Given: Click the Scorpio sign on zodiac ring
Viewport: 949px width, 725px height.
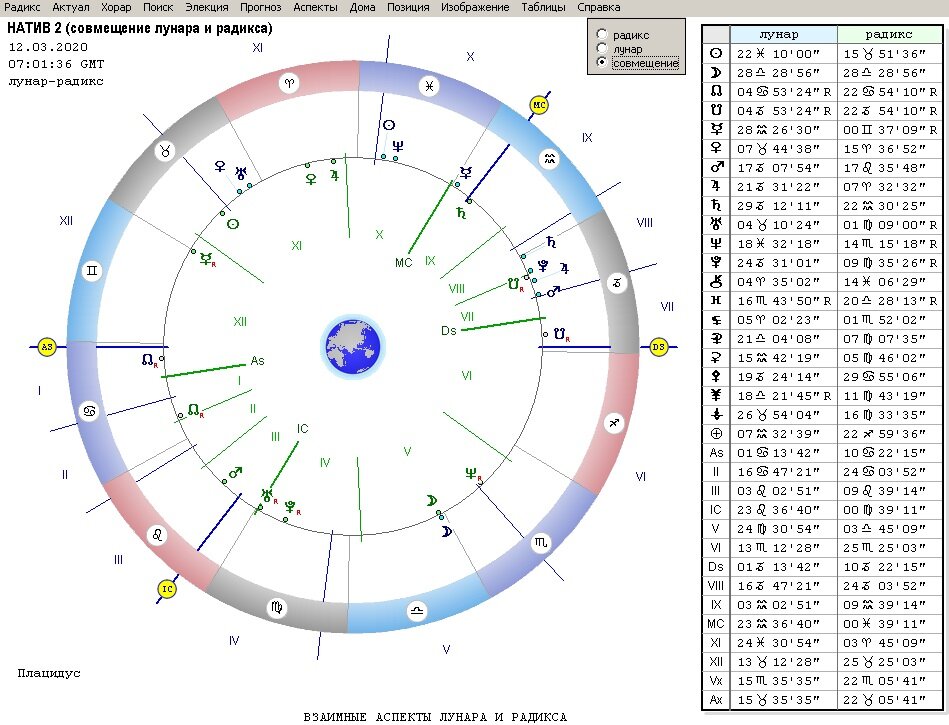Looking at the screenshot, I should coord(540,543).
